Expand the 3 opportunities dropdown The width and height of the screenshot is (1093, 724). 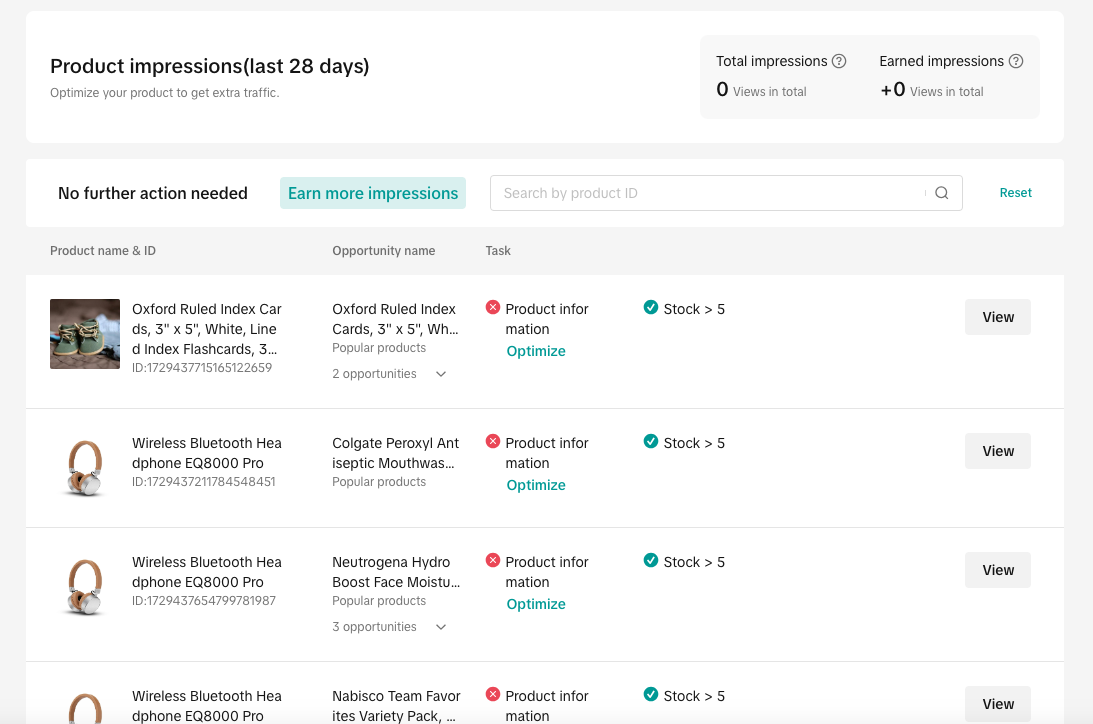(441, 627)
